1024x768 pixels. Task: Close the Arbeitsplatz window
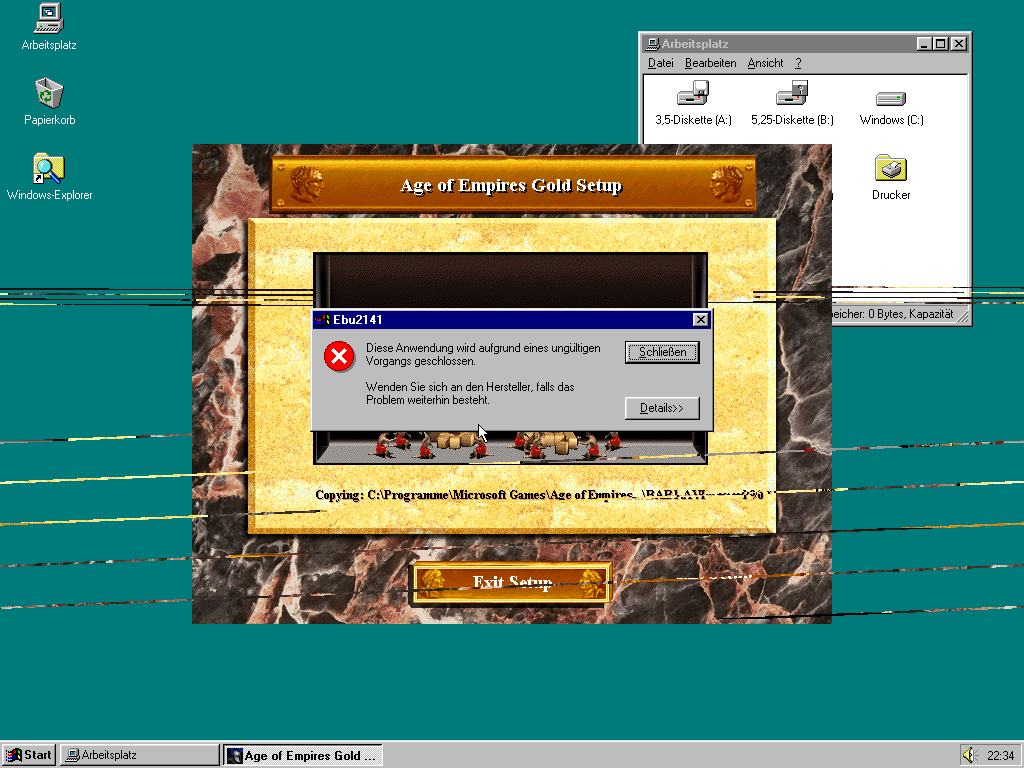(959, 44)
